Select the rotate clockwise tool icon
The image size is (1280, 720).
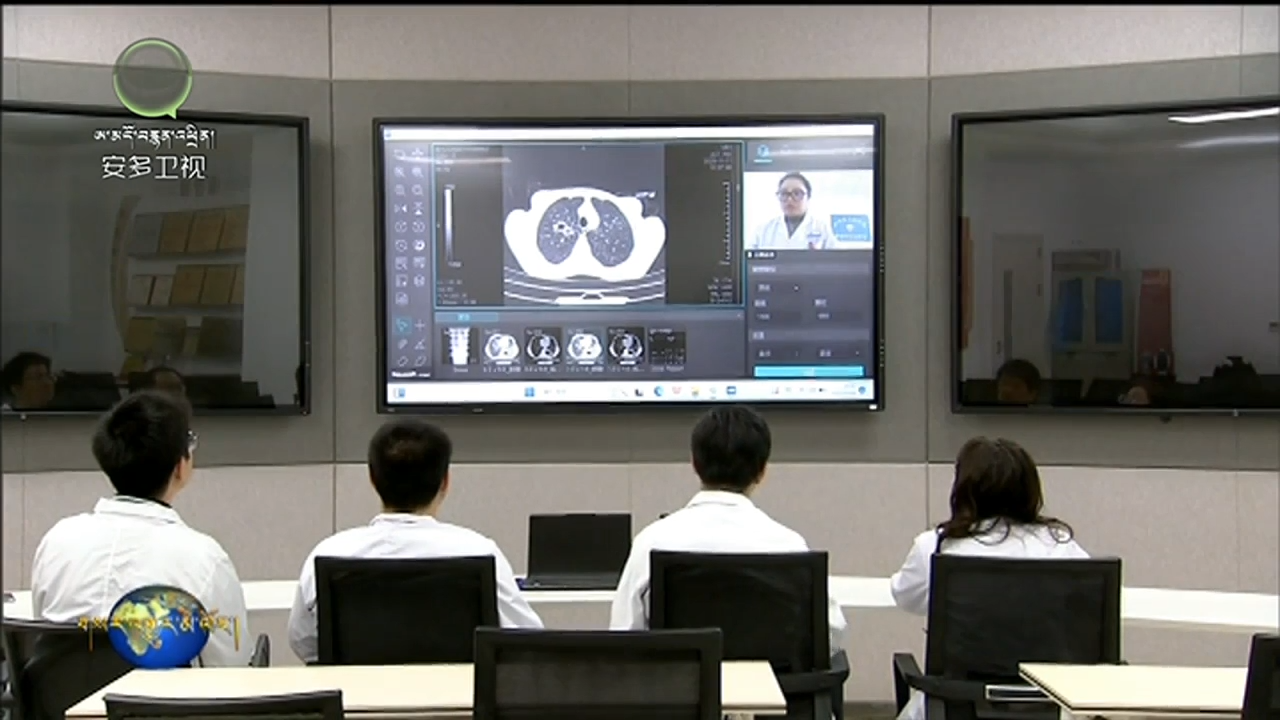coord(419,226)
